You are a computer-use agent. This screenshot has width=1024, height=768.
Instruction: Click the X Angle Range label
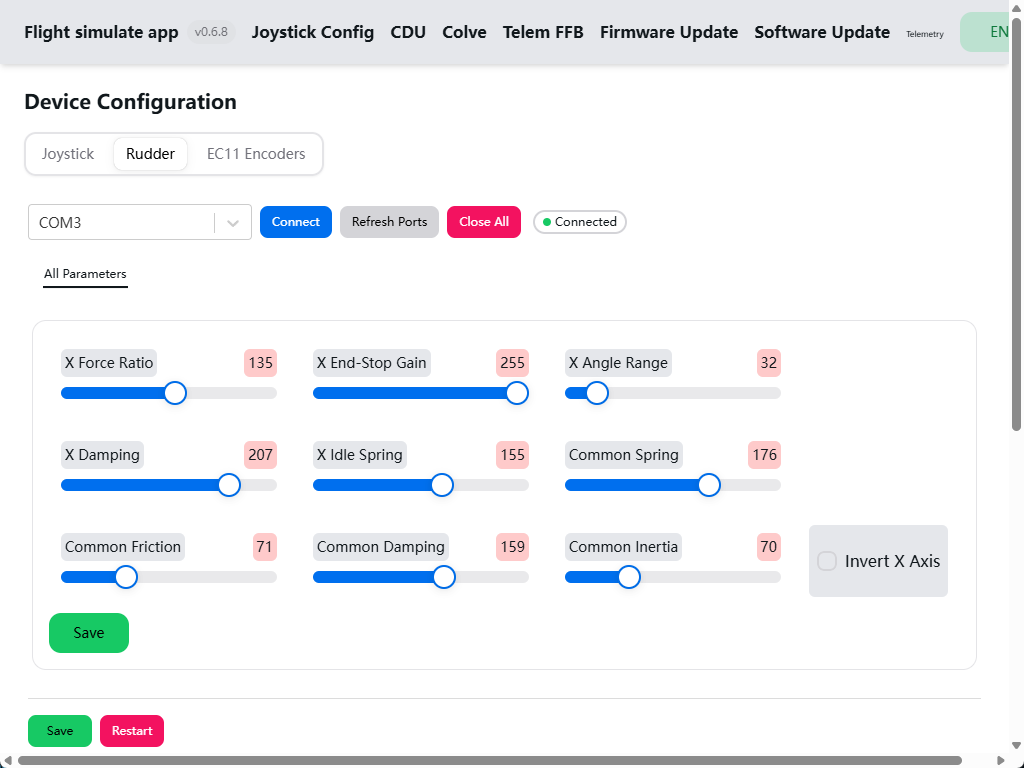[618, 363]
